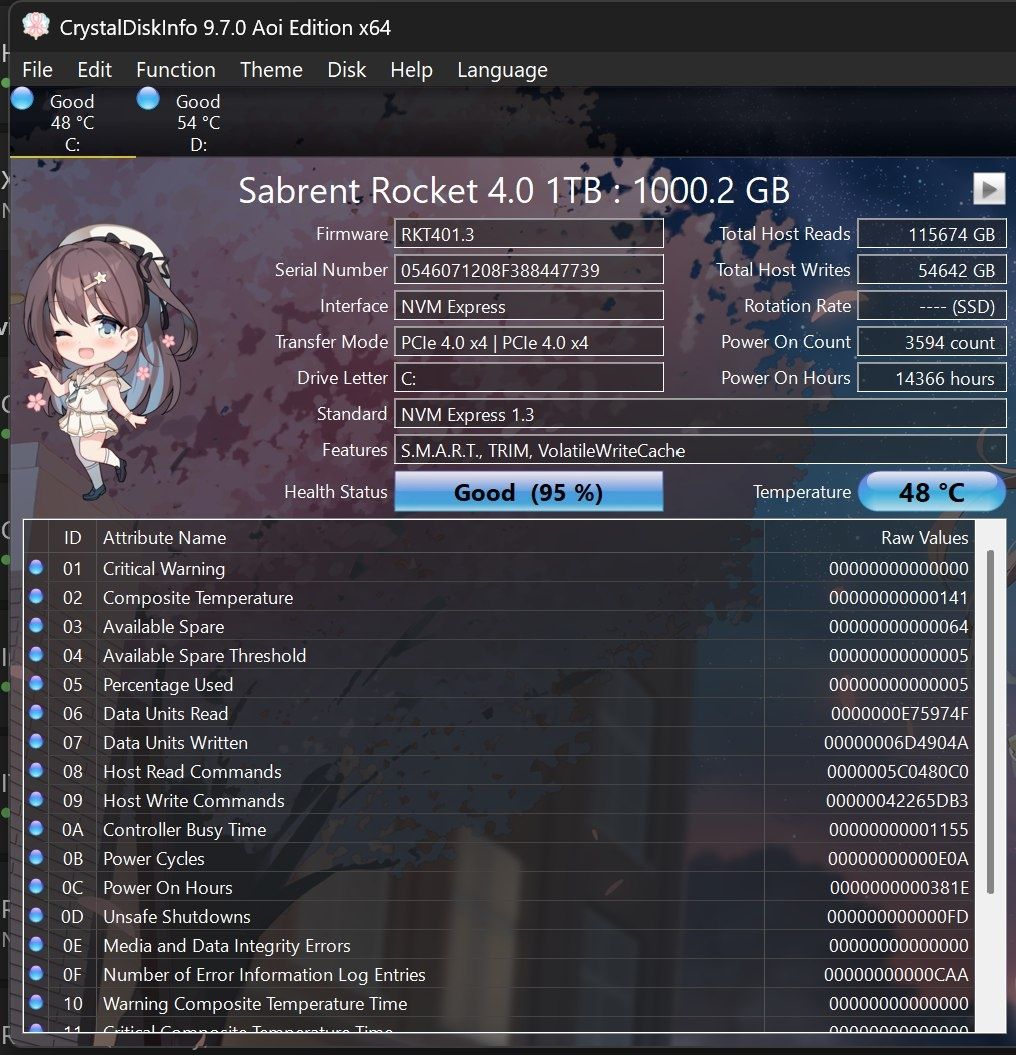Open the Language menu
The height and width of the screenshot is (1055, 1016).
coord(502,70)
